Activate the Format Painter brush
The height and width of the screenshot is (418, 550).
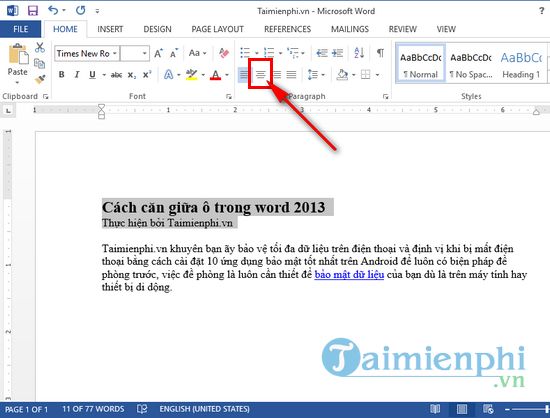tap(40, 80)
